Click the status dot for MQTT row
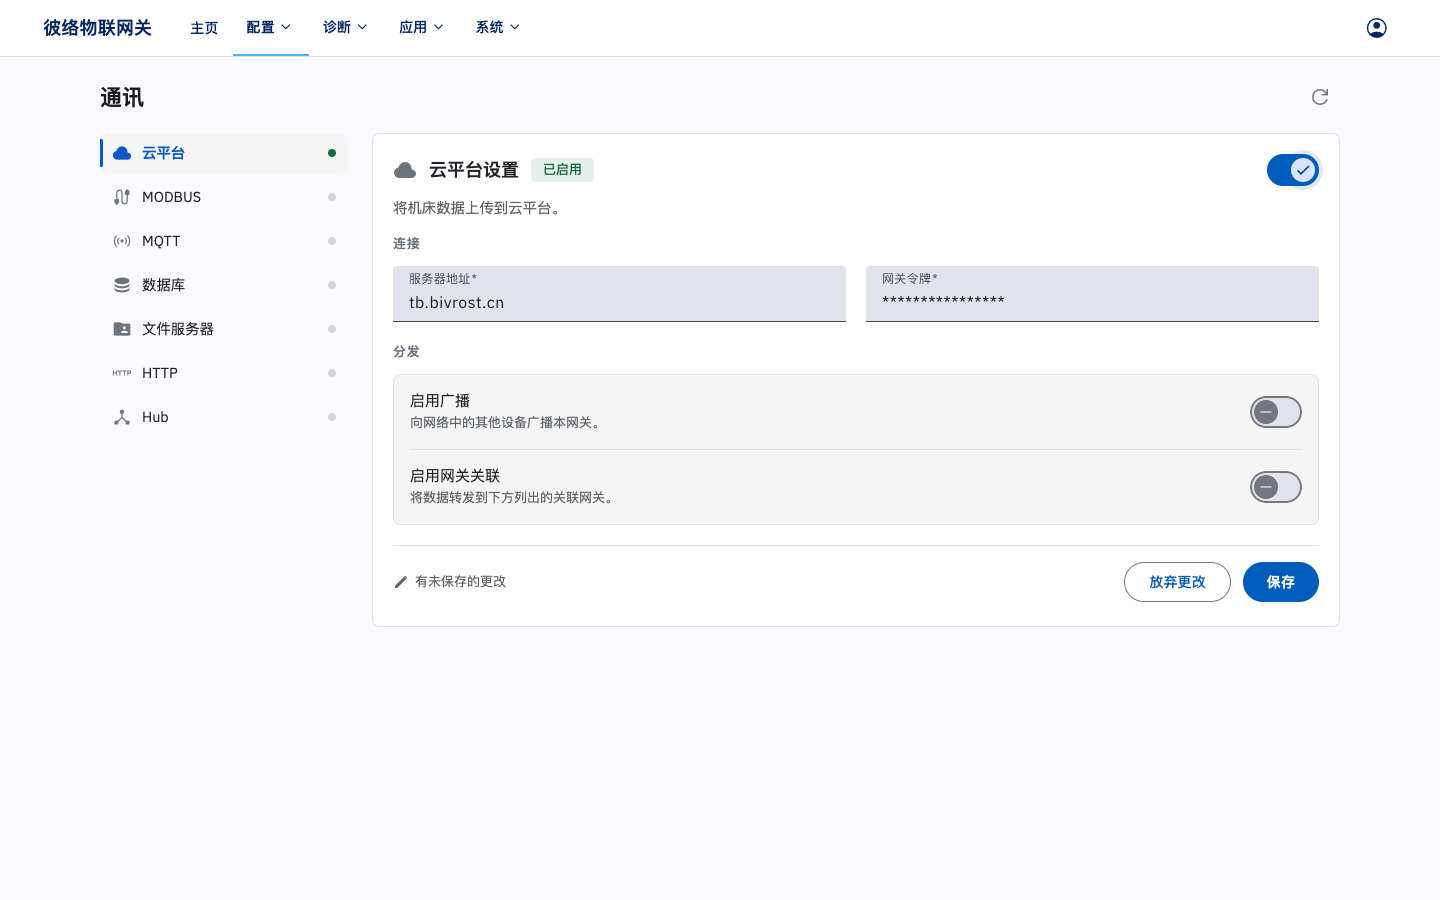 [332, 241]
